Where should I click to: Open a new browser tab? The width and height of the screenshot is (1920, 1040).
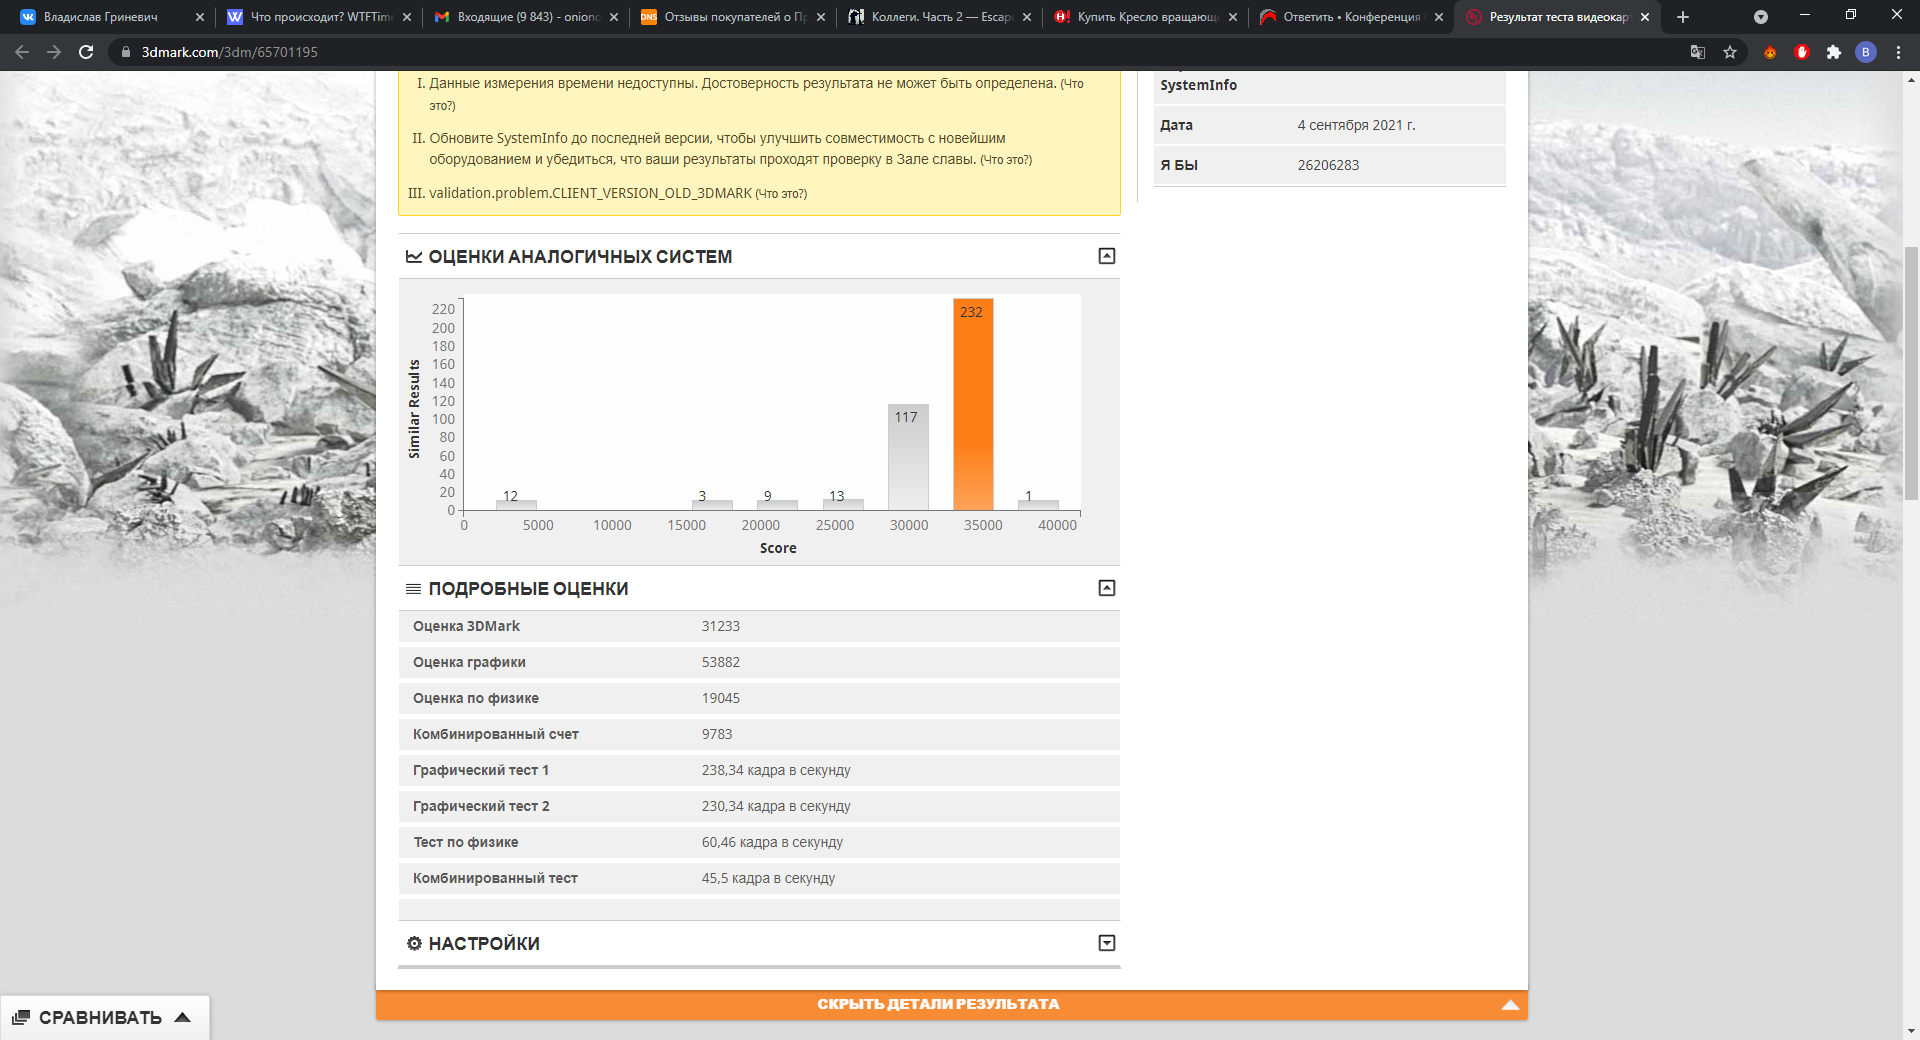pos(1683,17)
